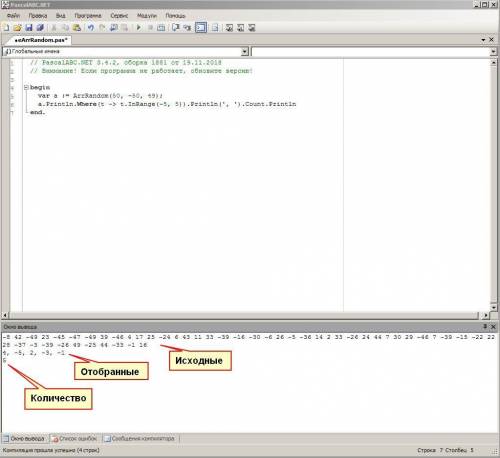Select the ArrRandom.pas editor tab
The width and height of the screenshot is (500, 458).
(41, 40)
